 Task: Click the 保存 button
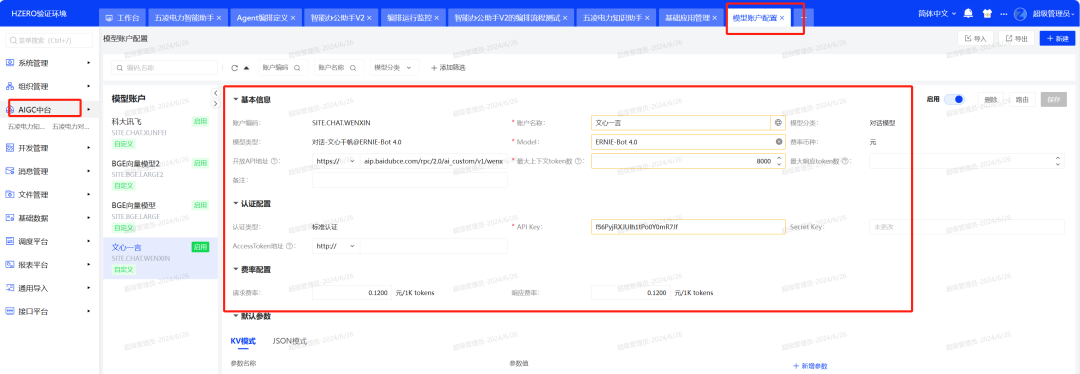tap(1053, 99)
